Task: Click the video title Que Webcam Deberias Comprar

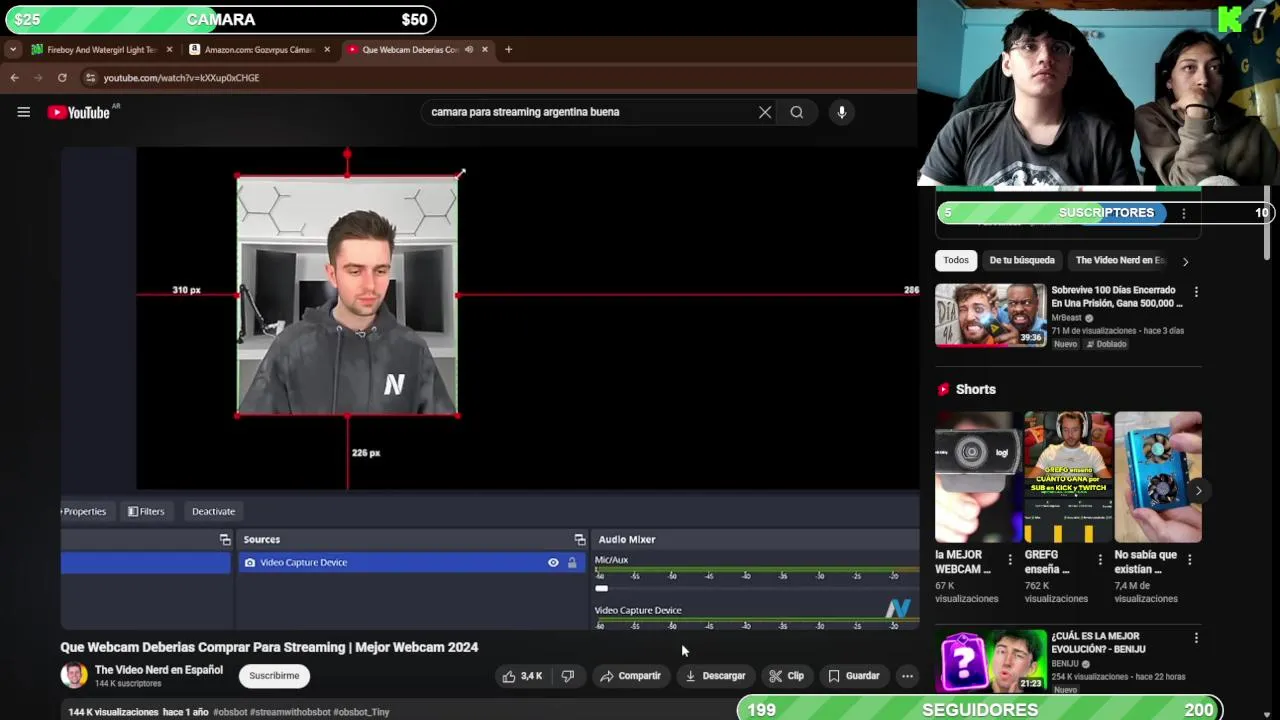Action: tap(269, 648)
